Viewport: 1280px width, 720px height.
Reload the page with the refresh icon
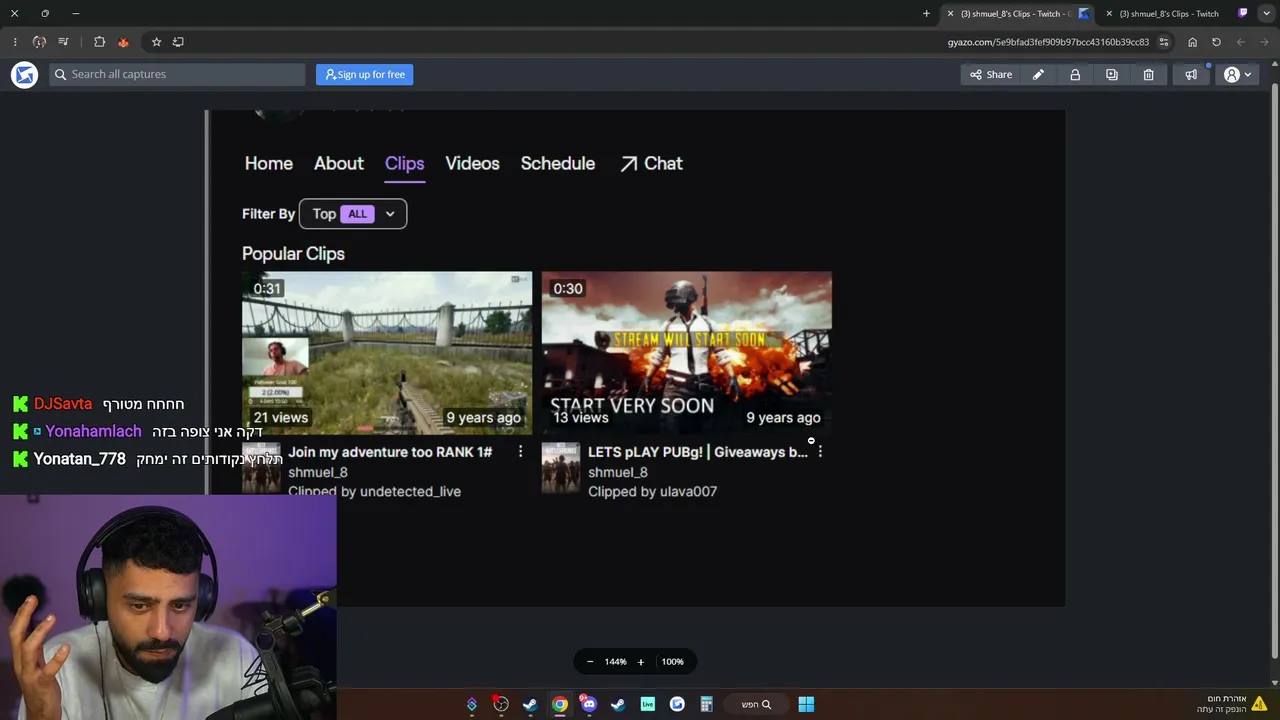tap(1216, 42)
